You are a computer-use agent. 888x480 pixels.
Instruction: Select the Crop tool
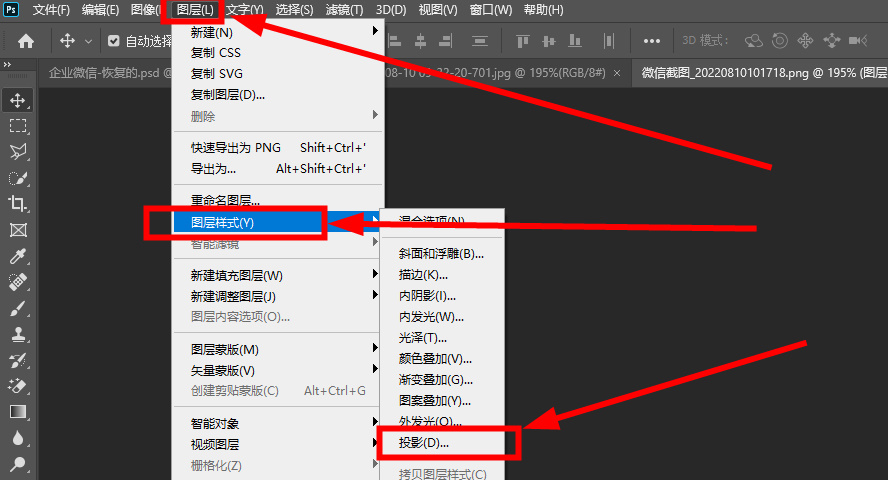pos(18,204)
